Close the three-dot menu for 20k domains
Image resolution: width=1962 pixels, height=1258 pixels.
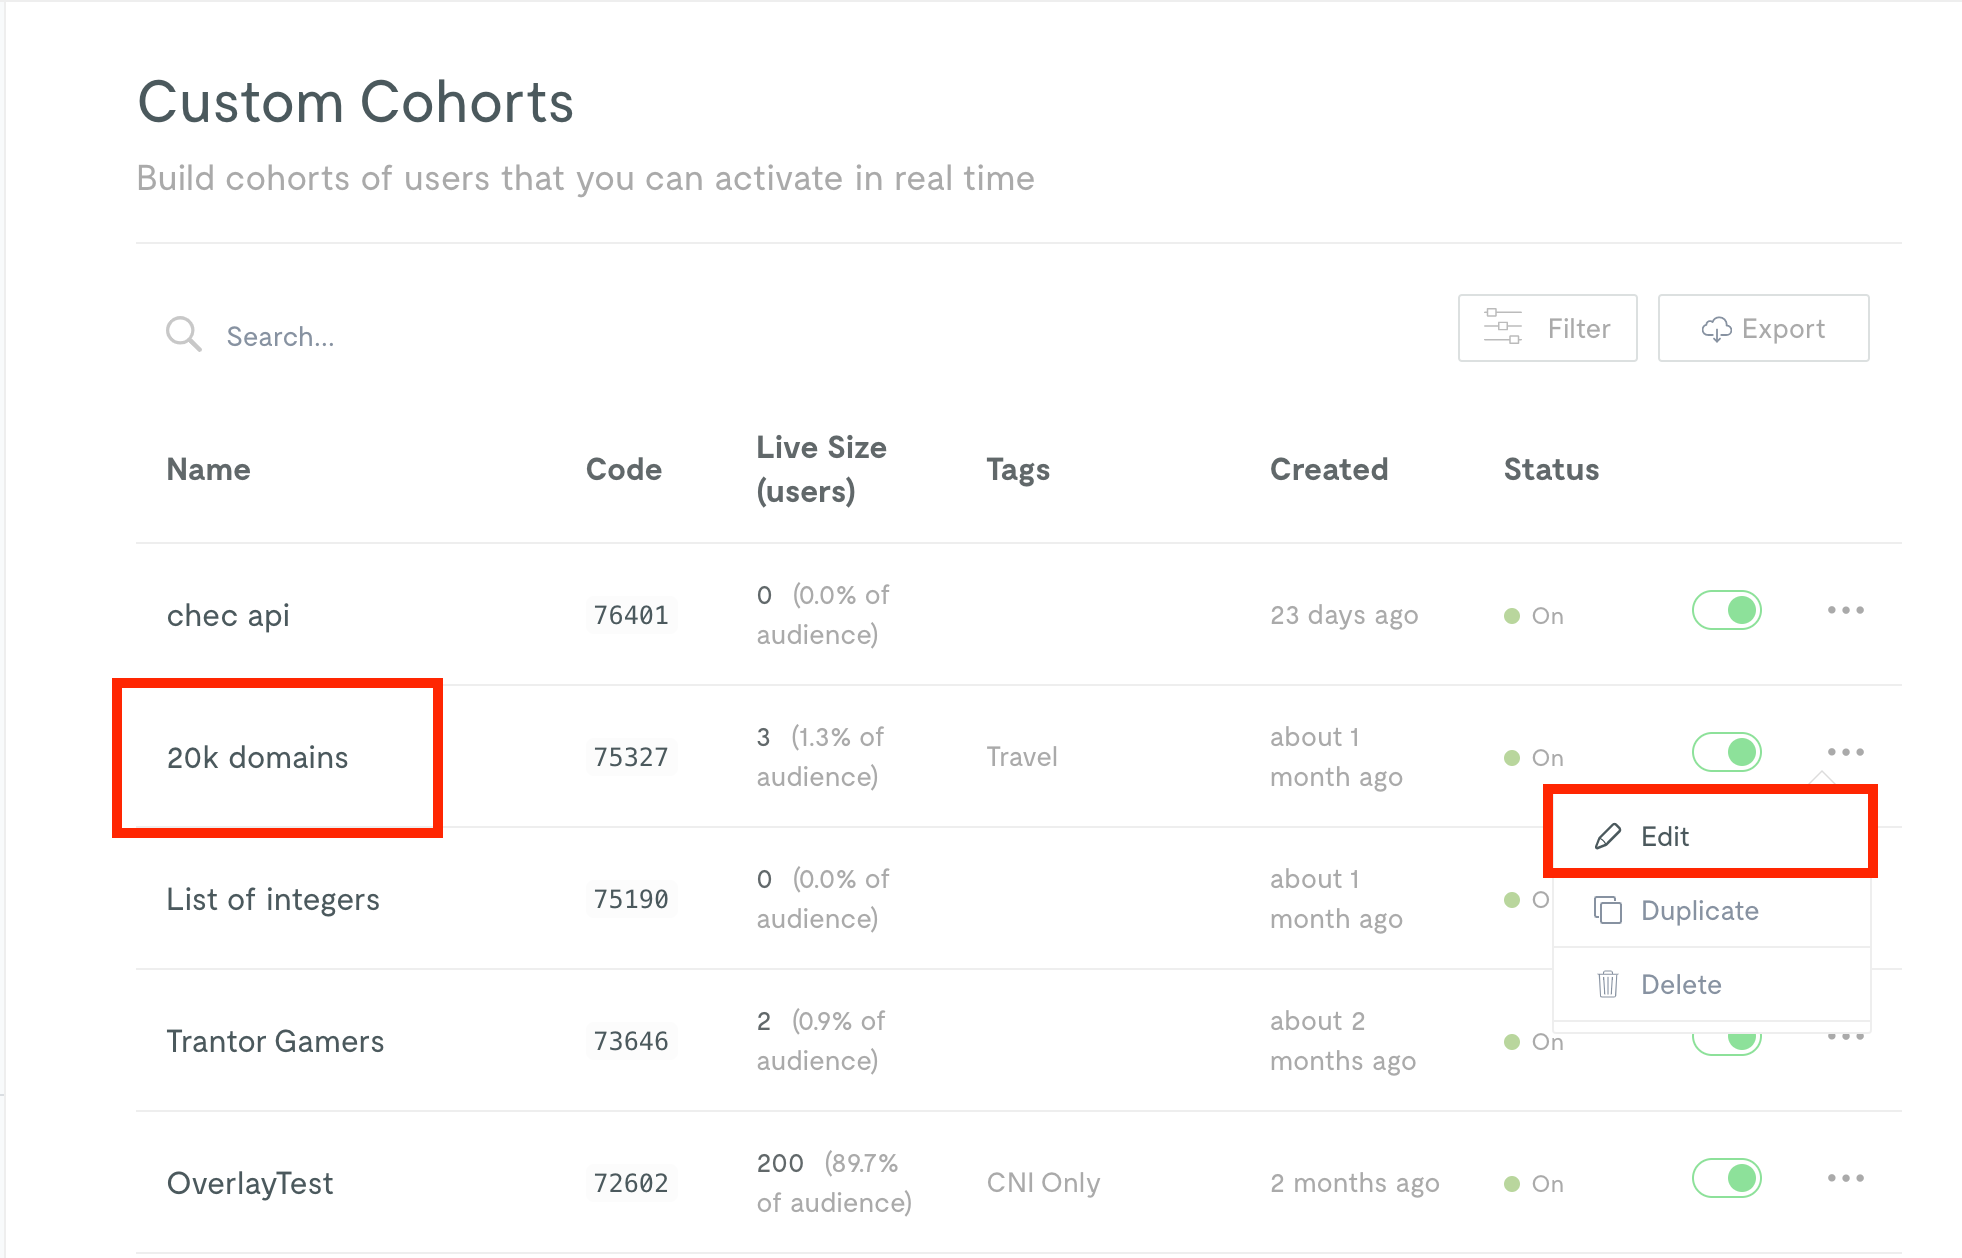[1845, 752]
